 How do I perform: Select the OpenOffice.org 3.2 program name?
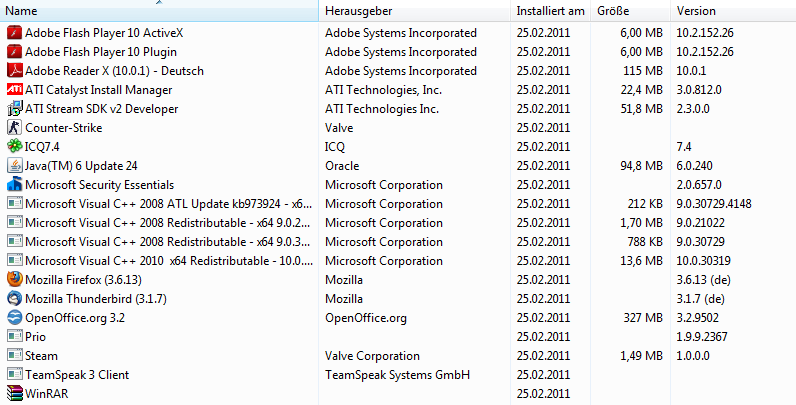point(75,318)
